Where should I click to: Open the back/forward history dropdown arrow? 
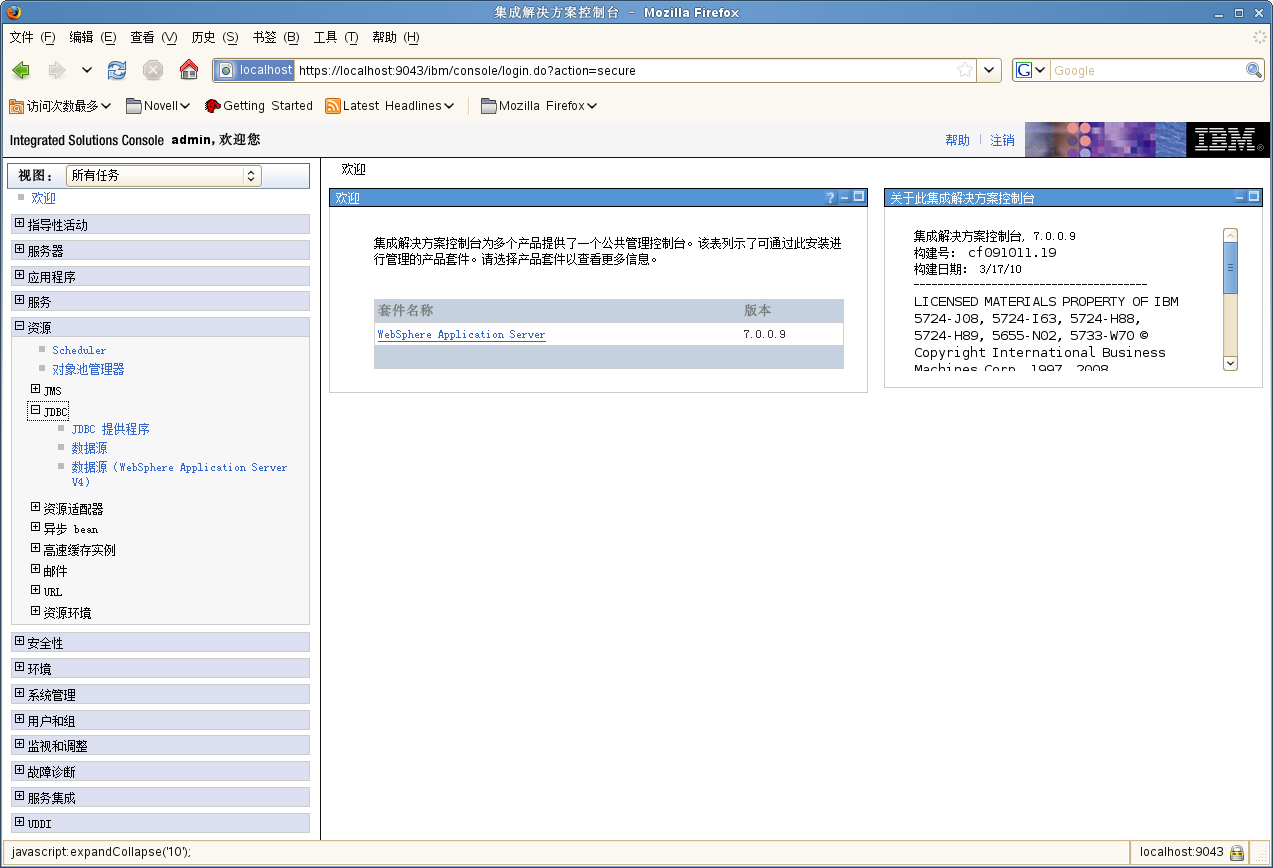pyautogui.click(x=87, y=70)
